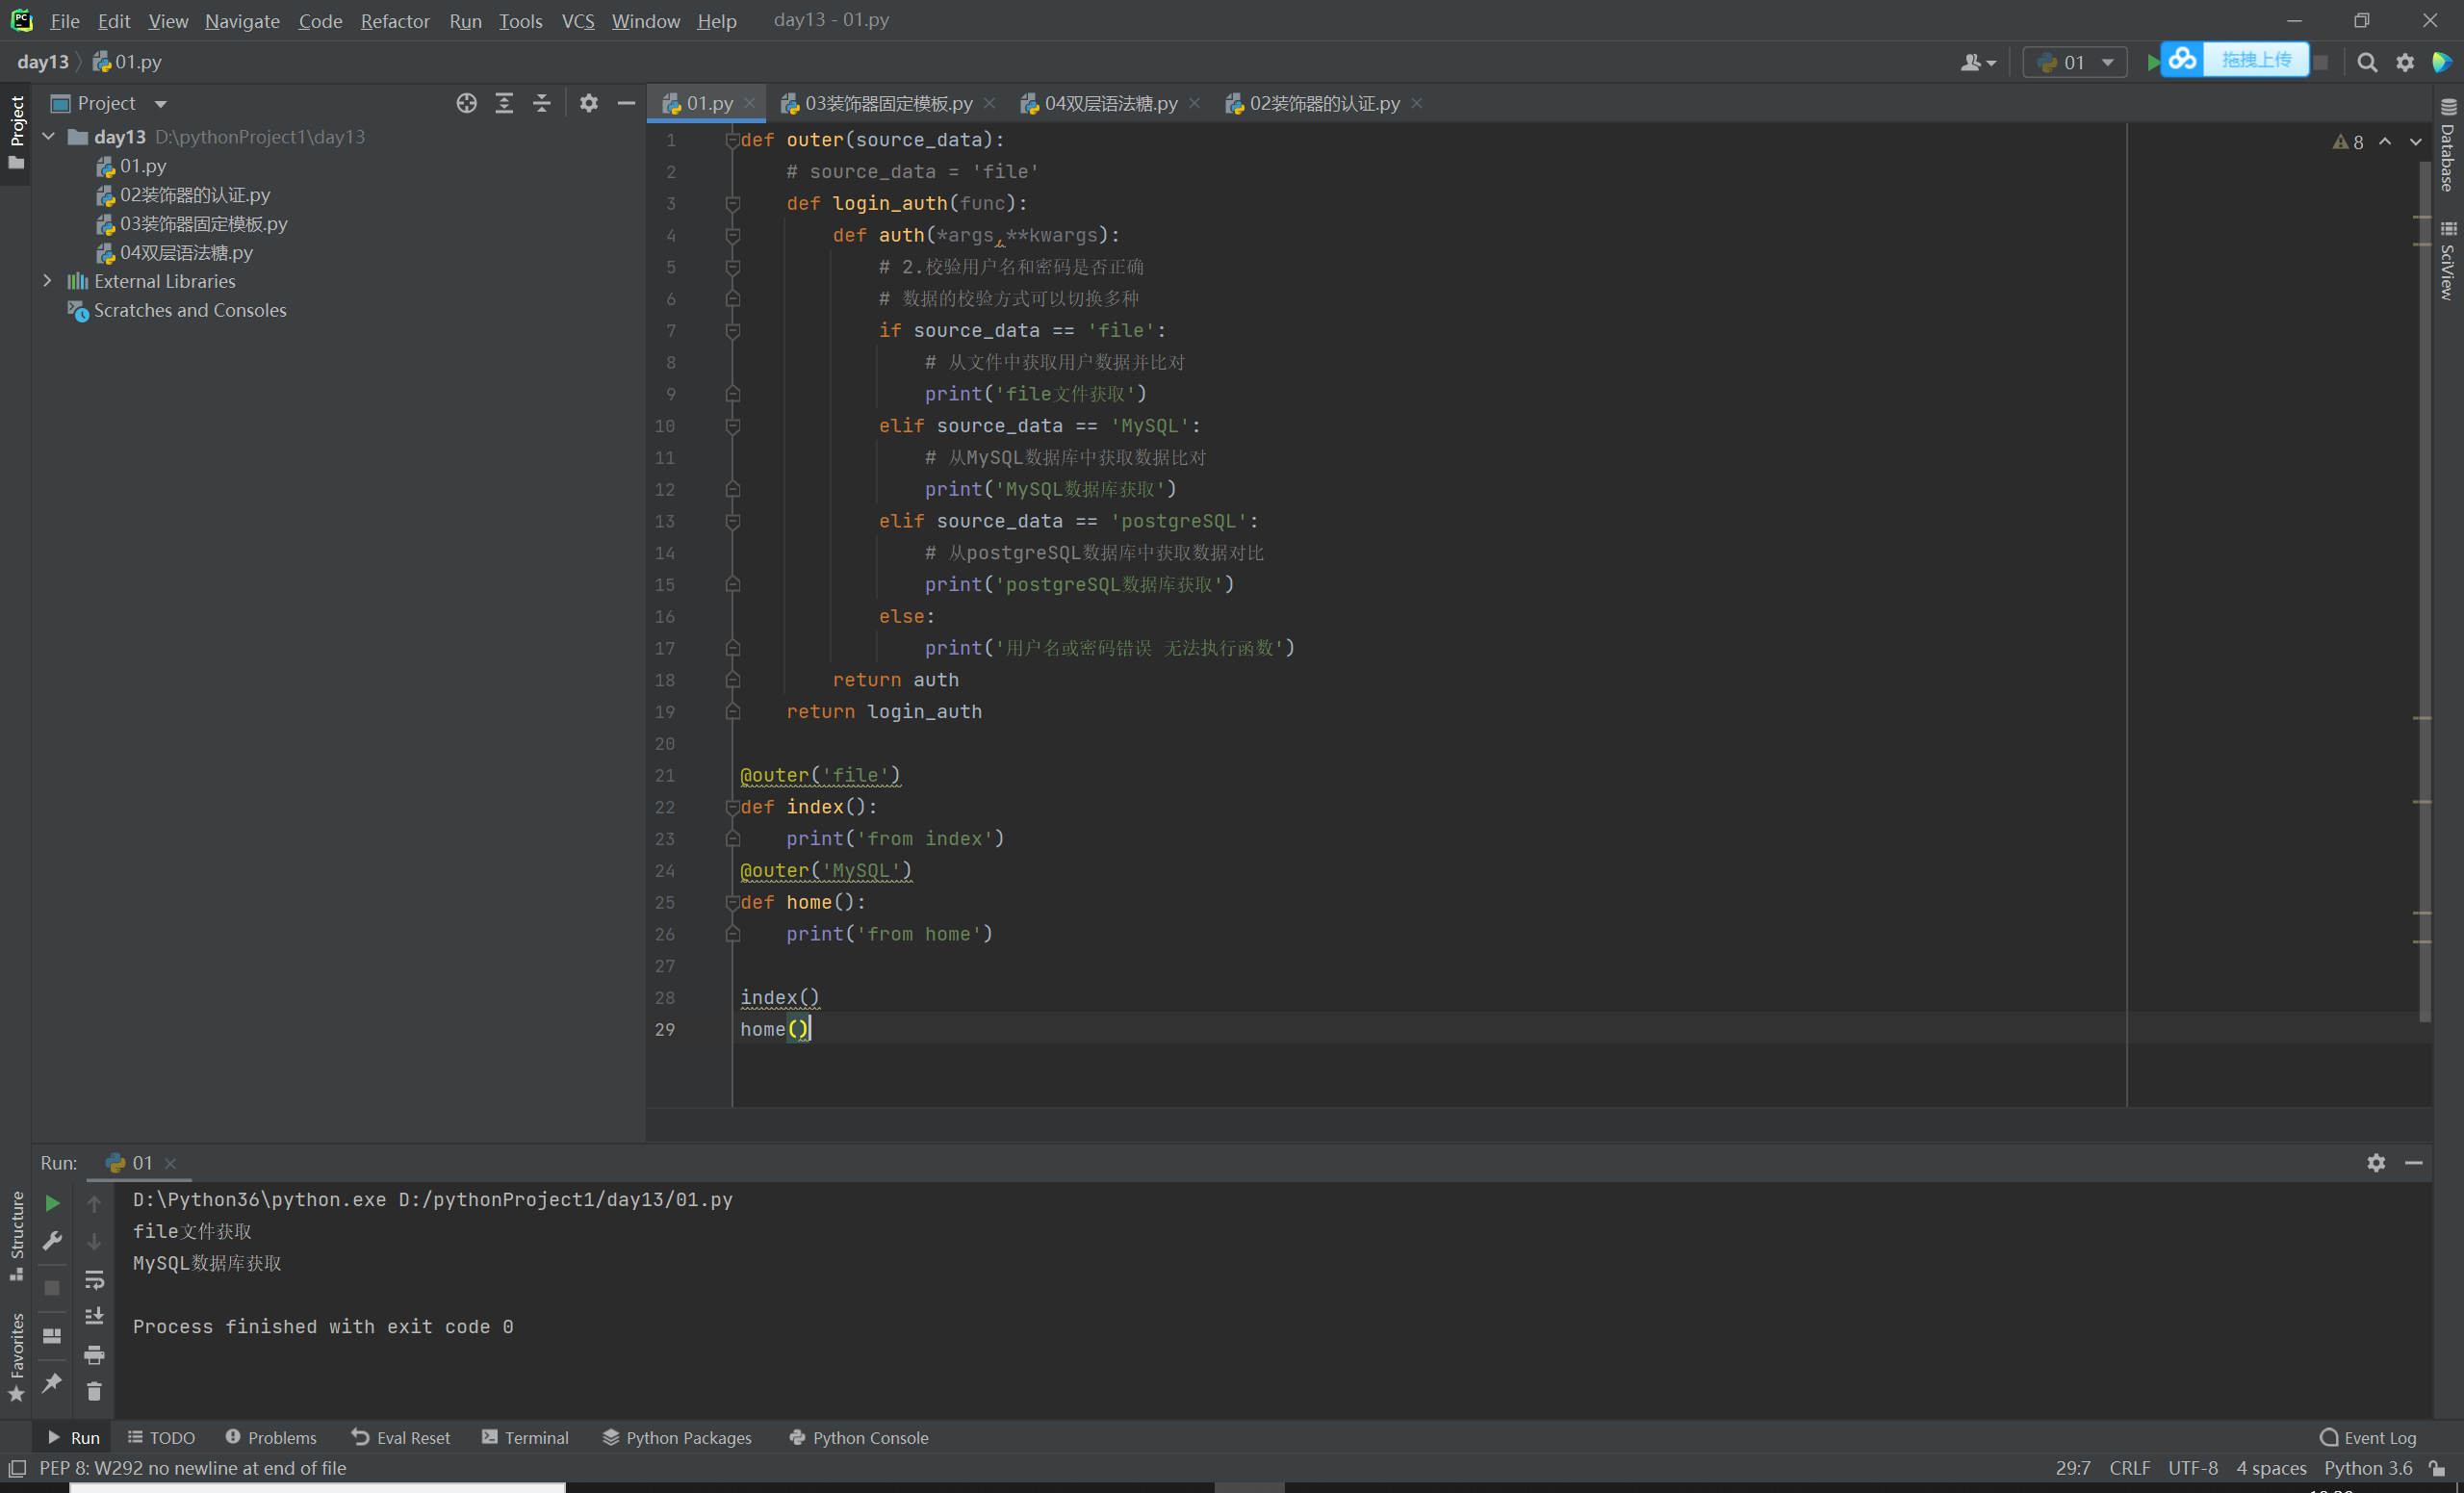
Task: Open Search Everywhere magnifier icon
Action: pyautogui.click(x=2366, y=62)
